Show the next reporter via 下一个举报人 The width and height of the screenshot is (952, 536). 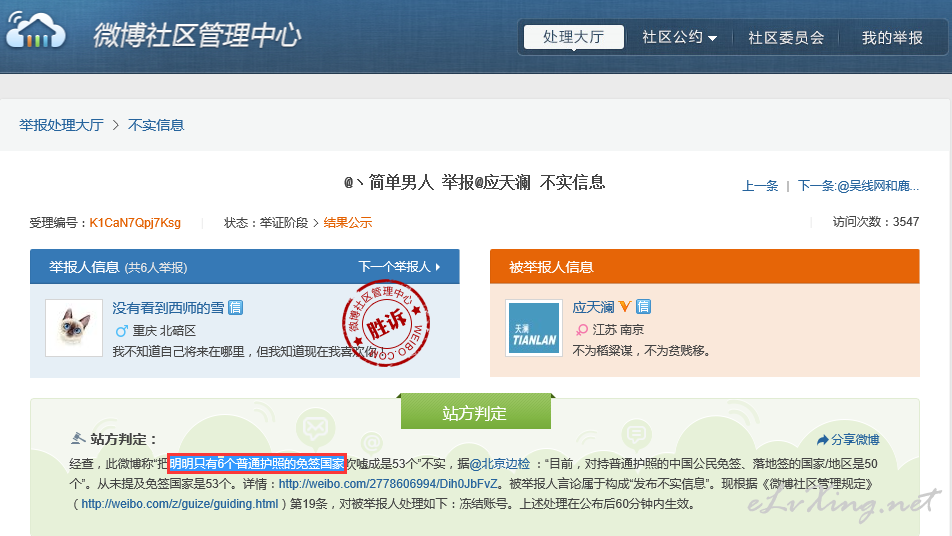[x=399, y=266]
